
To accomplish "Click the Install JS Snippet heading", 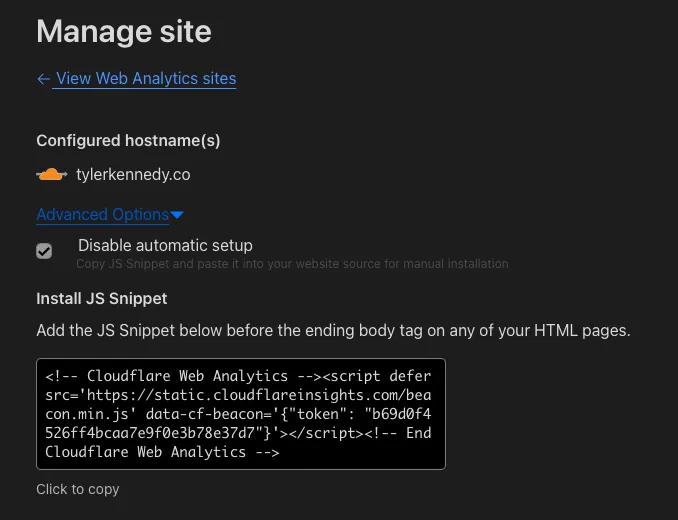I will [x=102, y=298].
